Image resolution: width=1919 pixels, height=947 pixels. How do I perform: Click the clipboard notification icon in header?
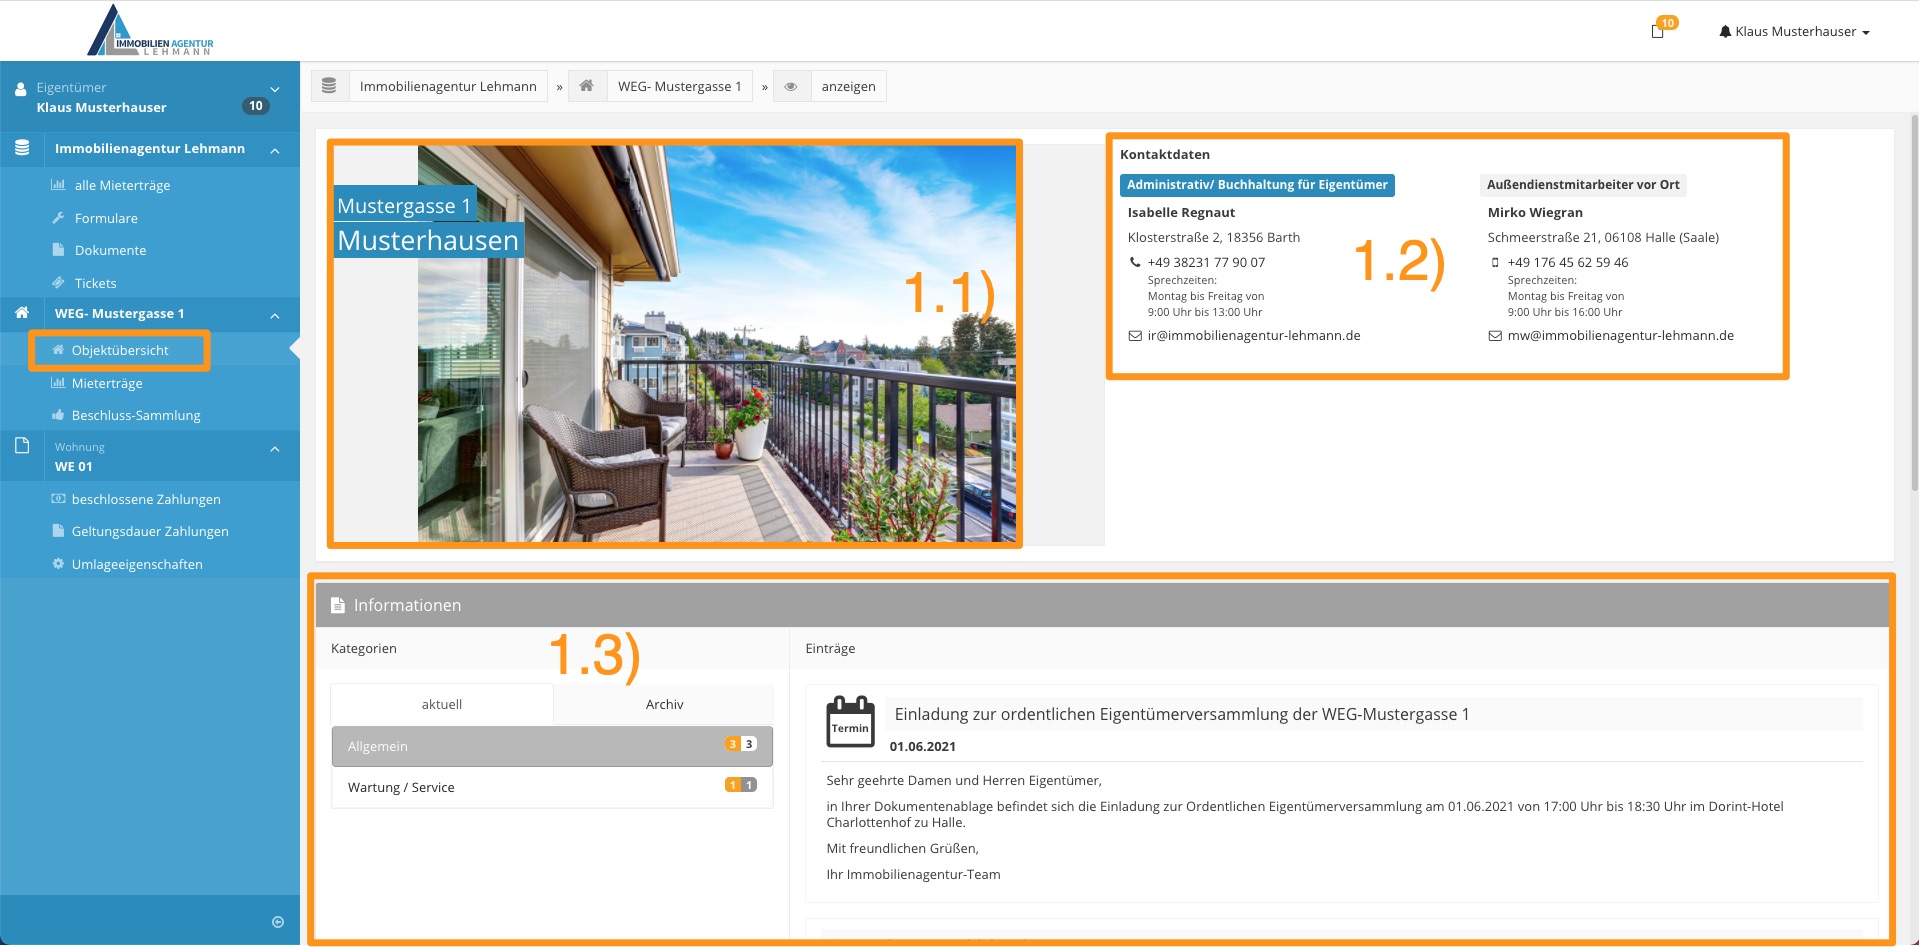coord(1657,31)
